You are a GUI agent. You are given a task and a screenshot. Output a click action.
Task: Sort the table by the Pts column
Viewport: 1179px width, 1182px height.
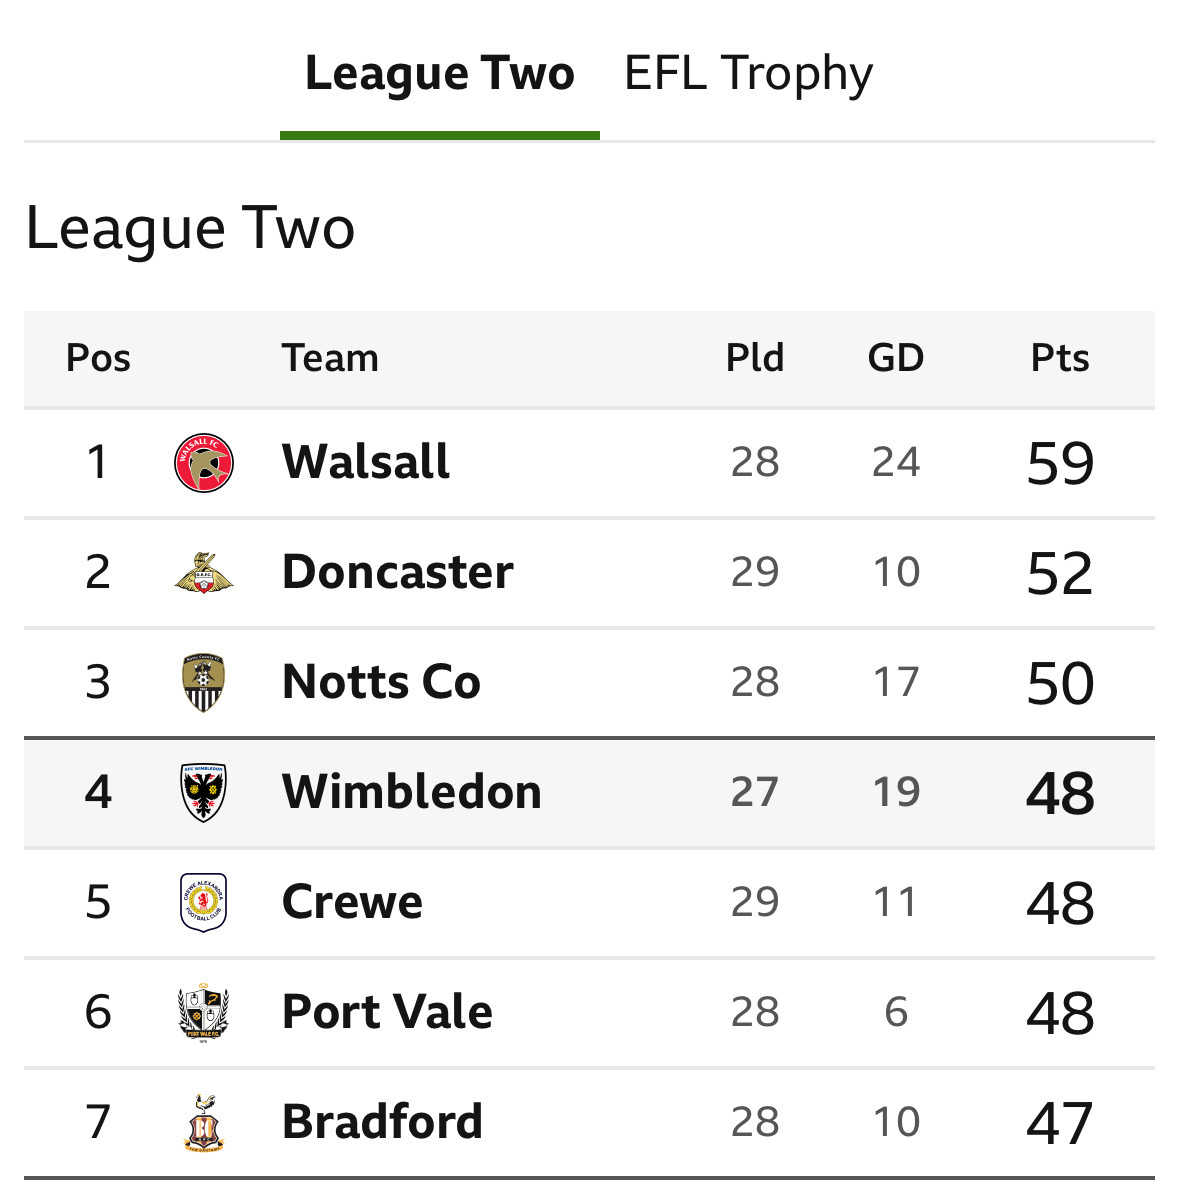(x=1060, y=357)
